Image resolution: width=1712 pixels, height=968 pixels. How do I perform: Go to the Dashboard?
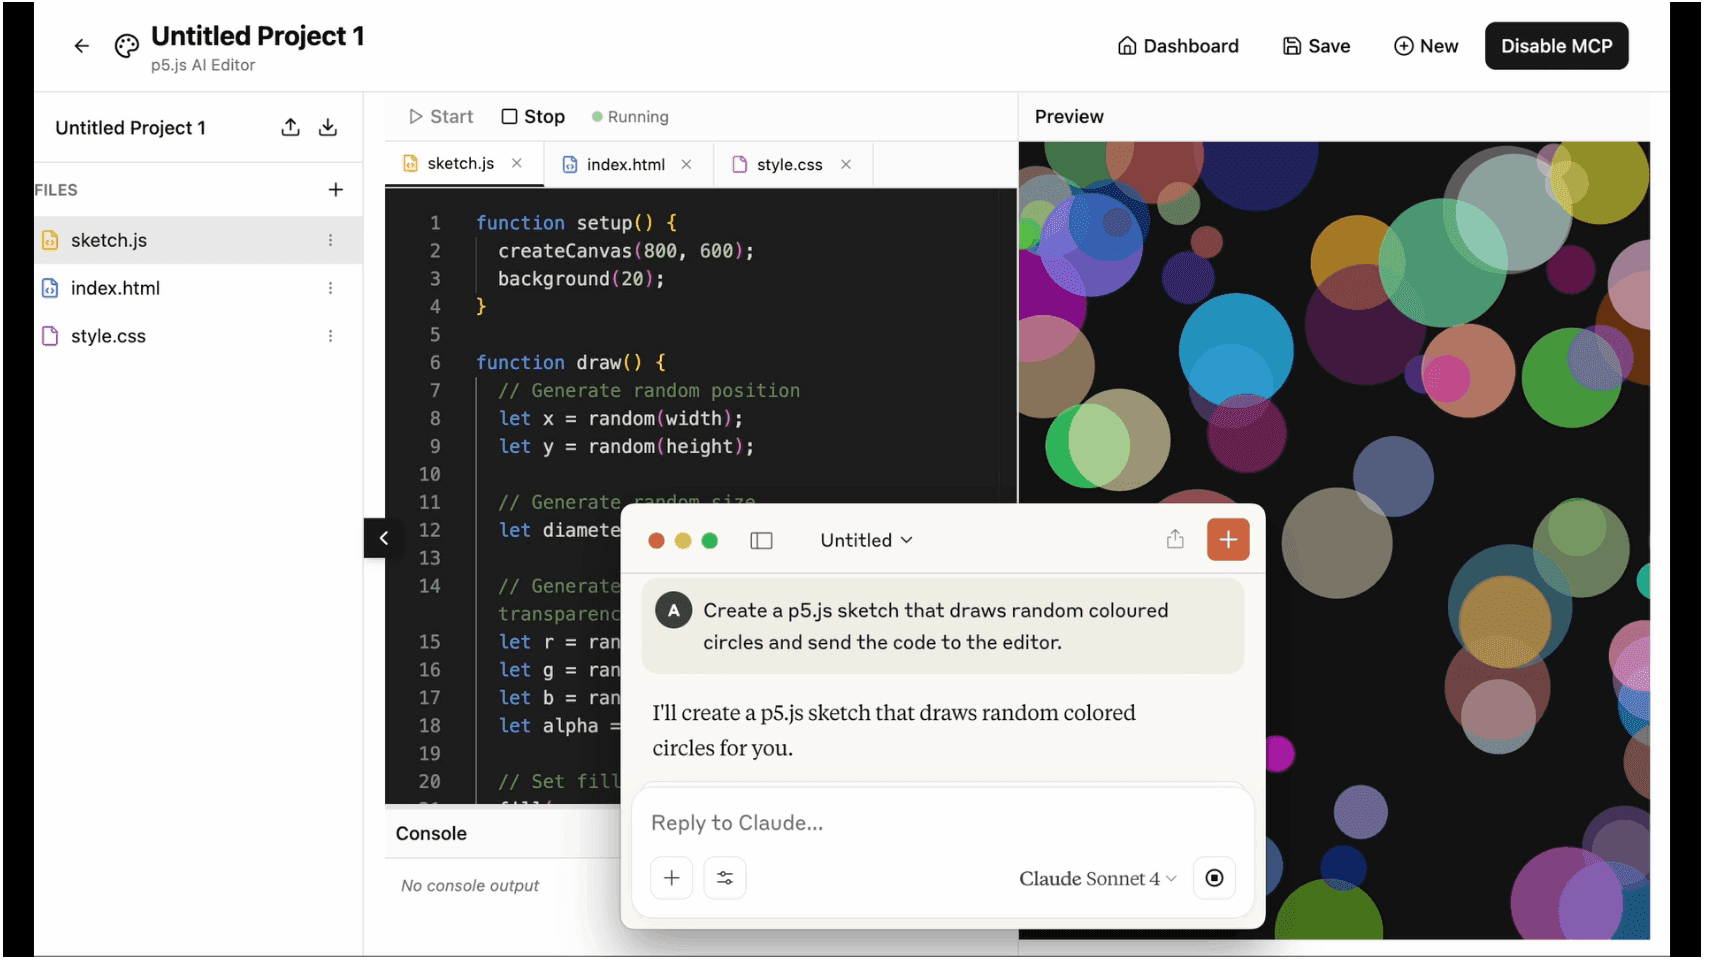click(x=1178, y=45)
